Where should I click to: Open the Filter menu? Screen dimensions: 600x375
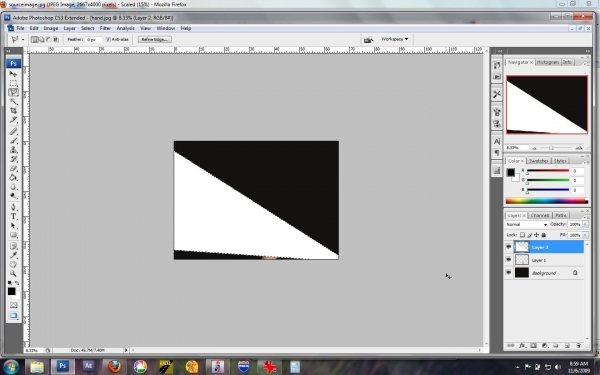point(105,28)
